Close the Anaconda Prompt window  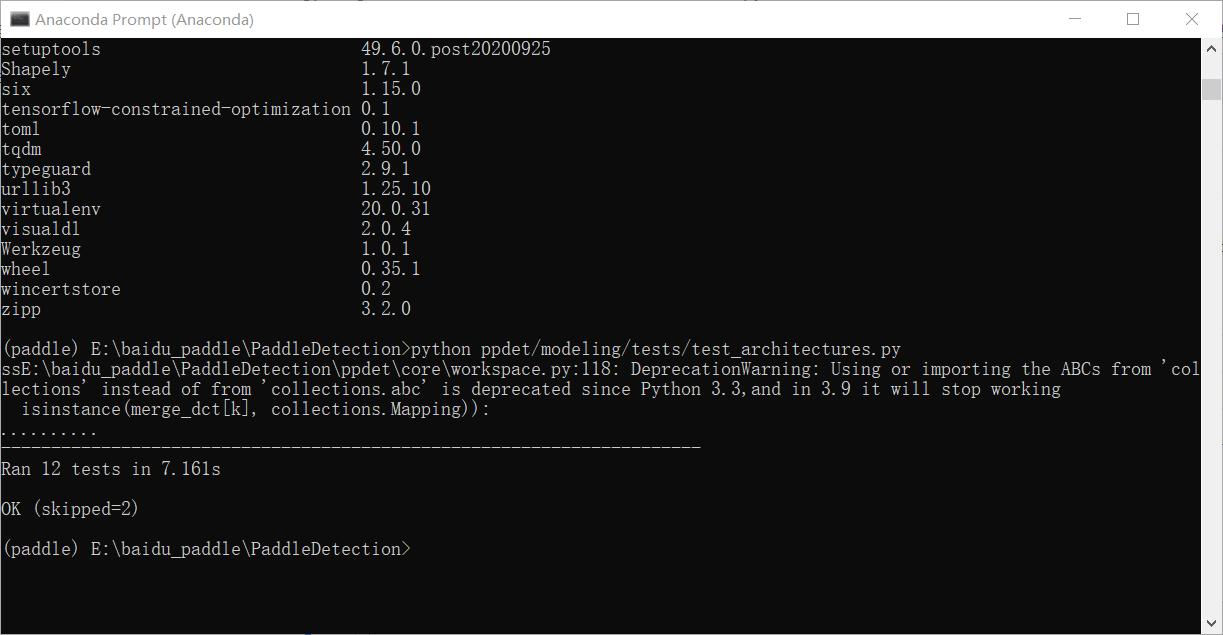1192,19
